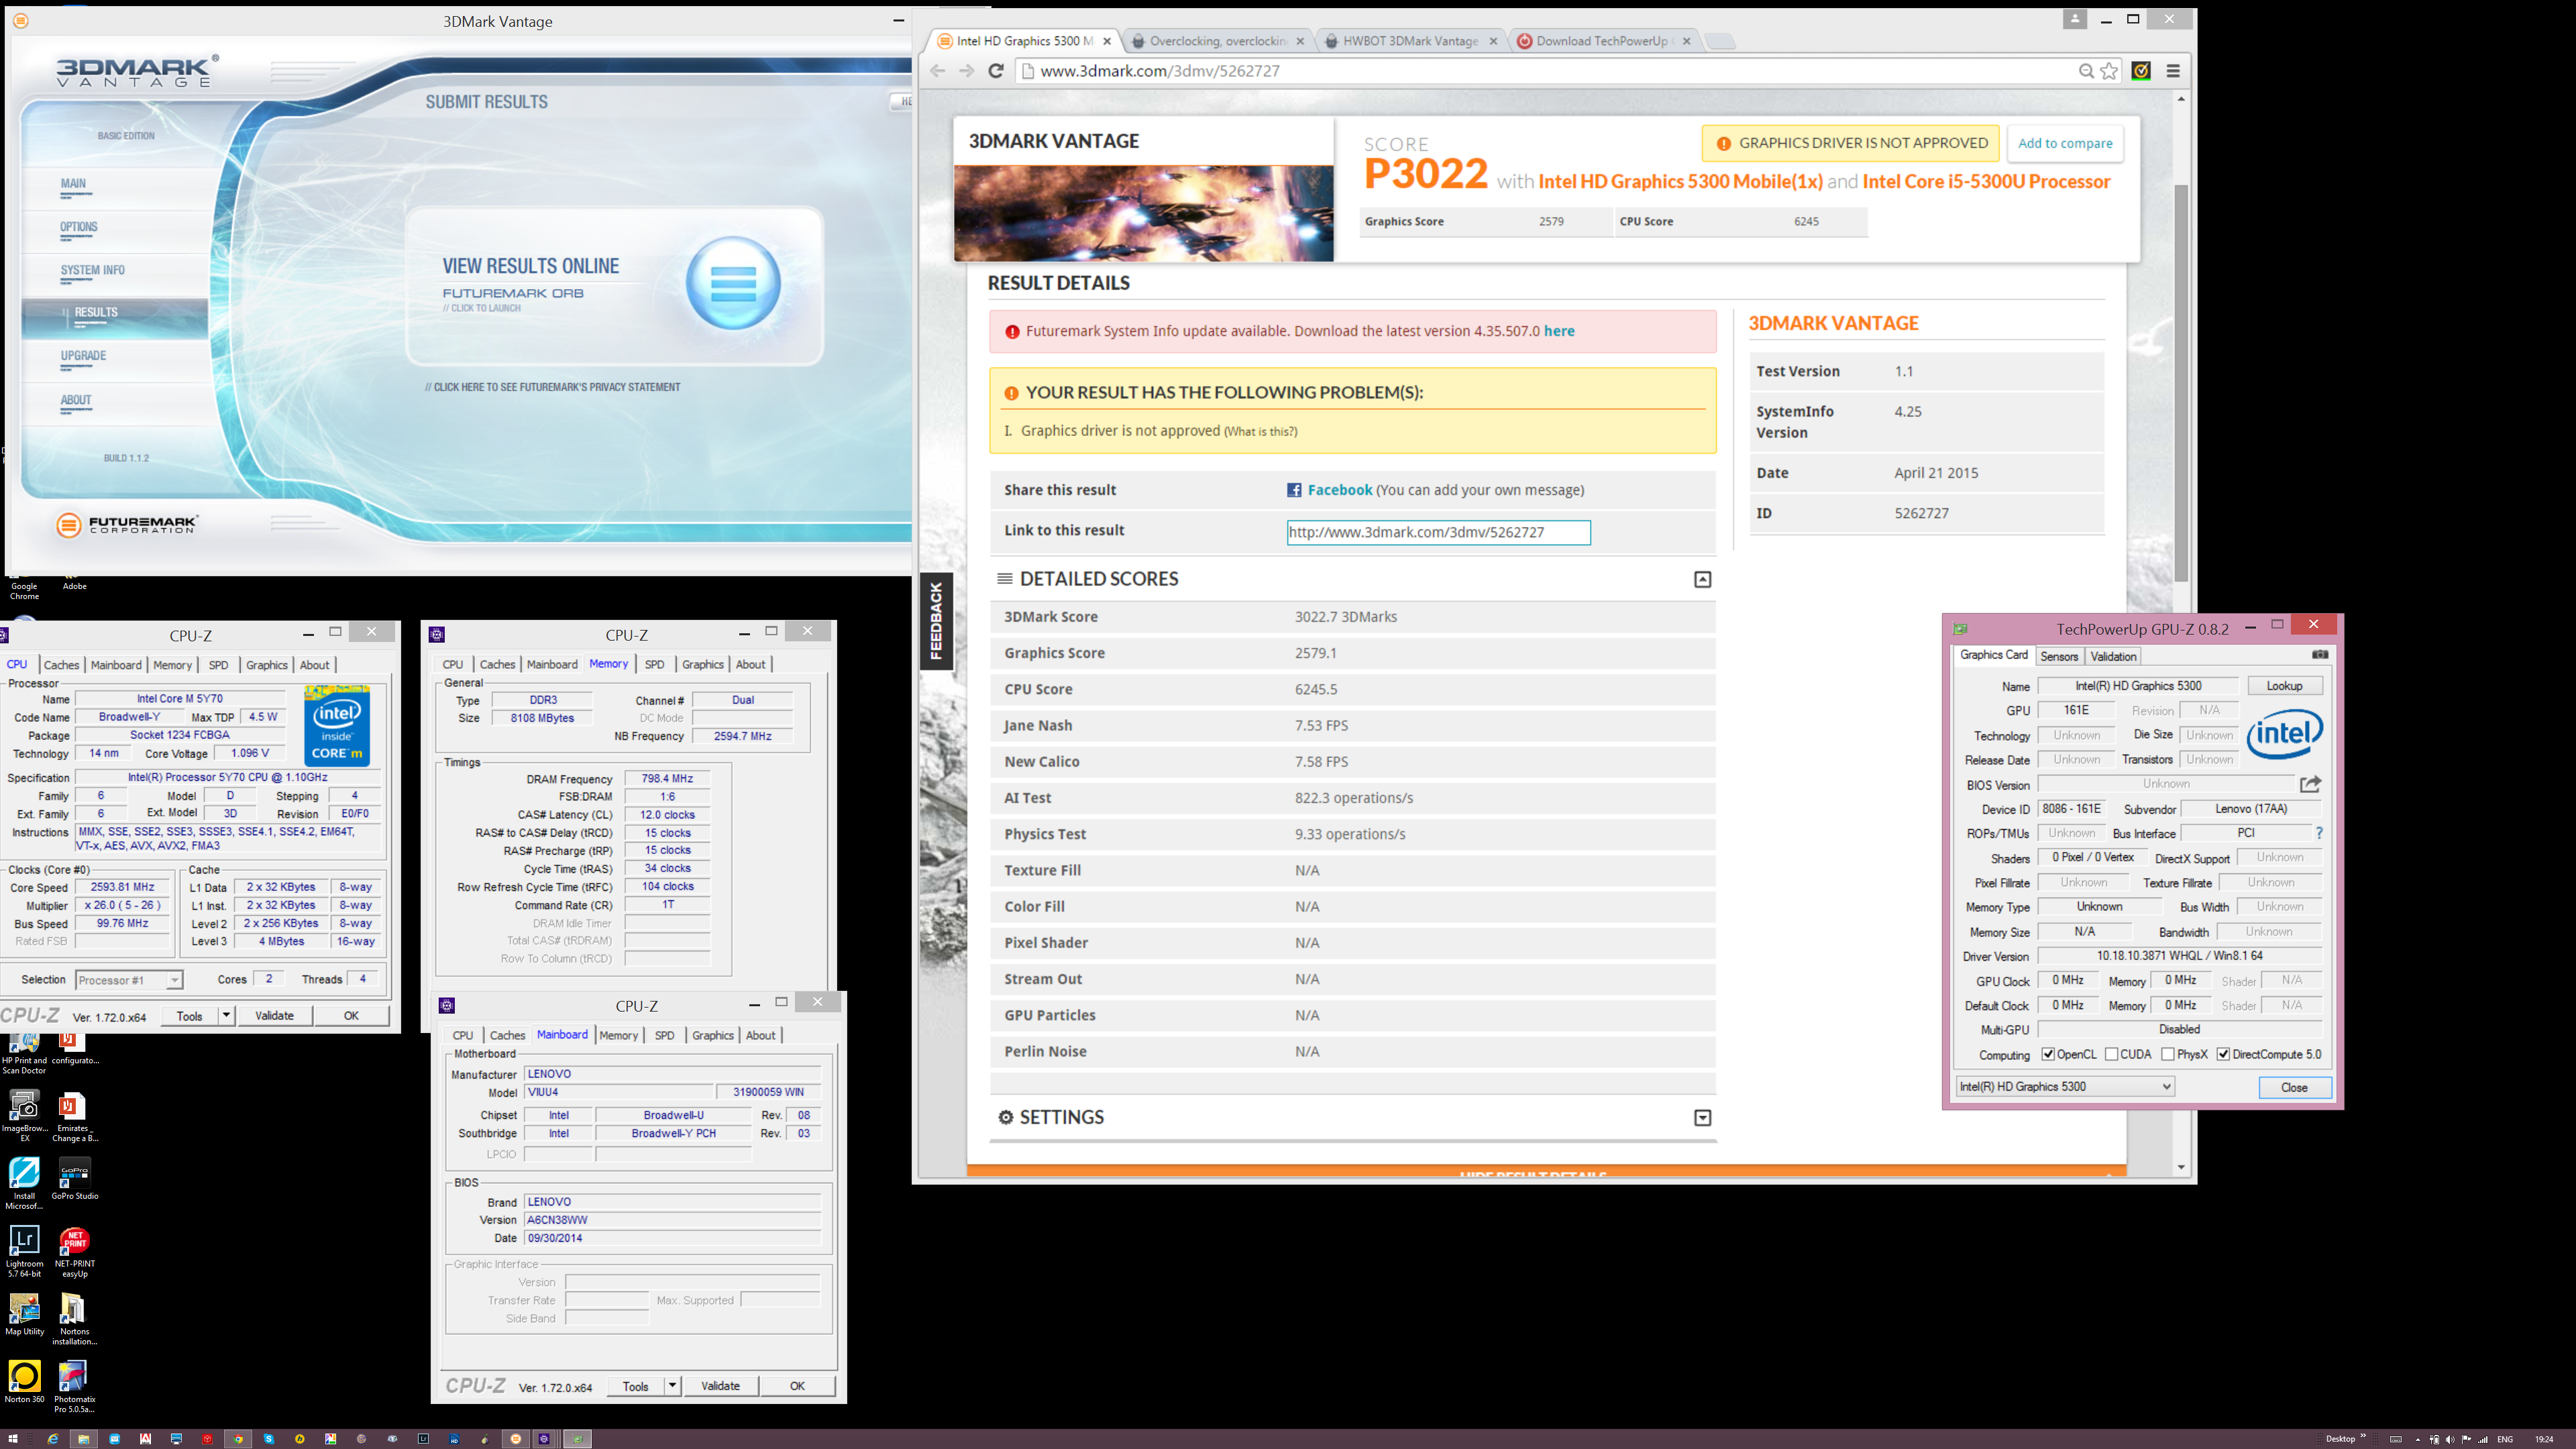Click the 3DMark Vantage result thumbnail
2576x1449 pixels.
[x=1143, y=213]
